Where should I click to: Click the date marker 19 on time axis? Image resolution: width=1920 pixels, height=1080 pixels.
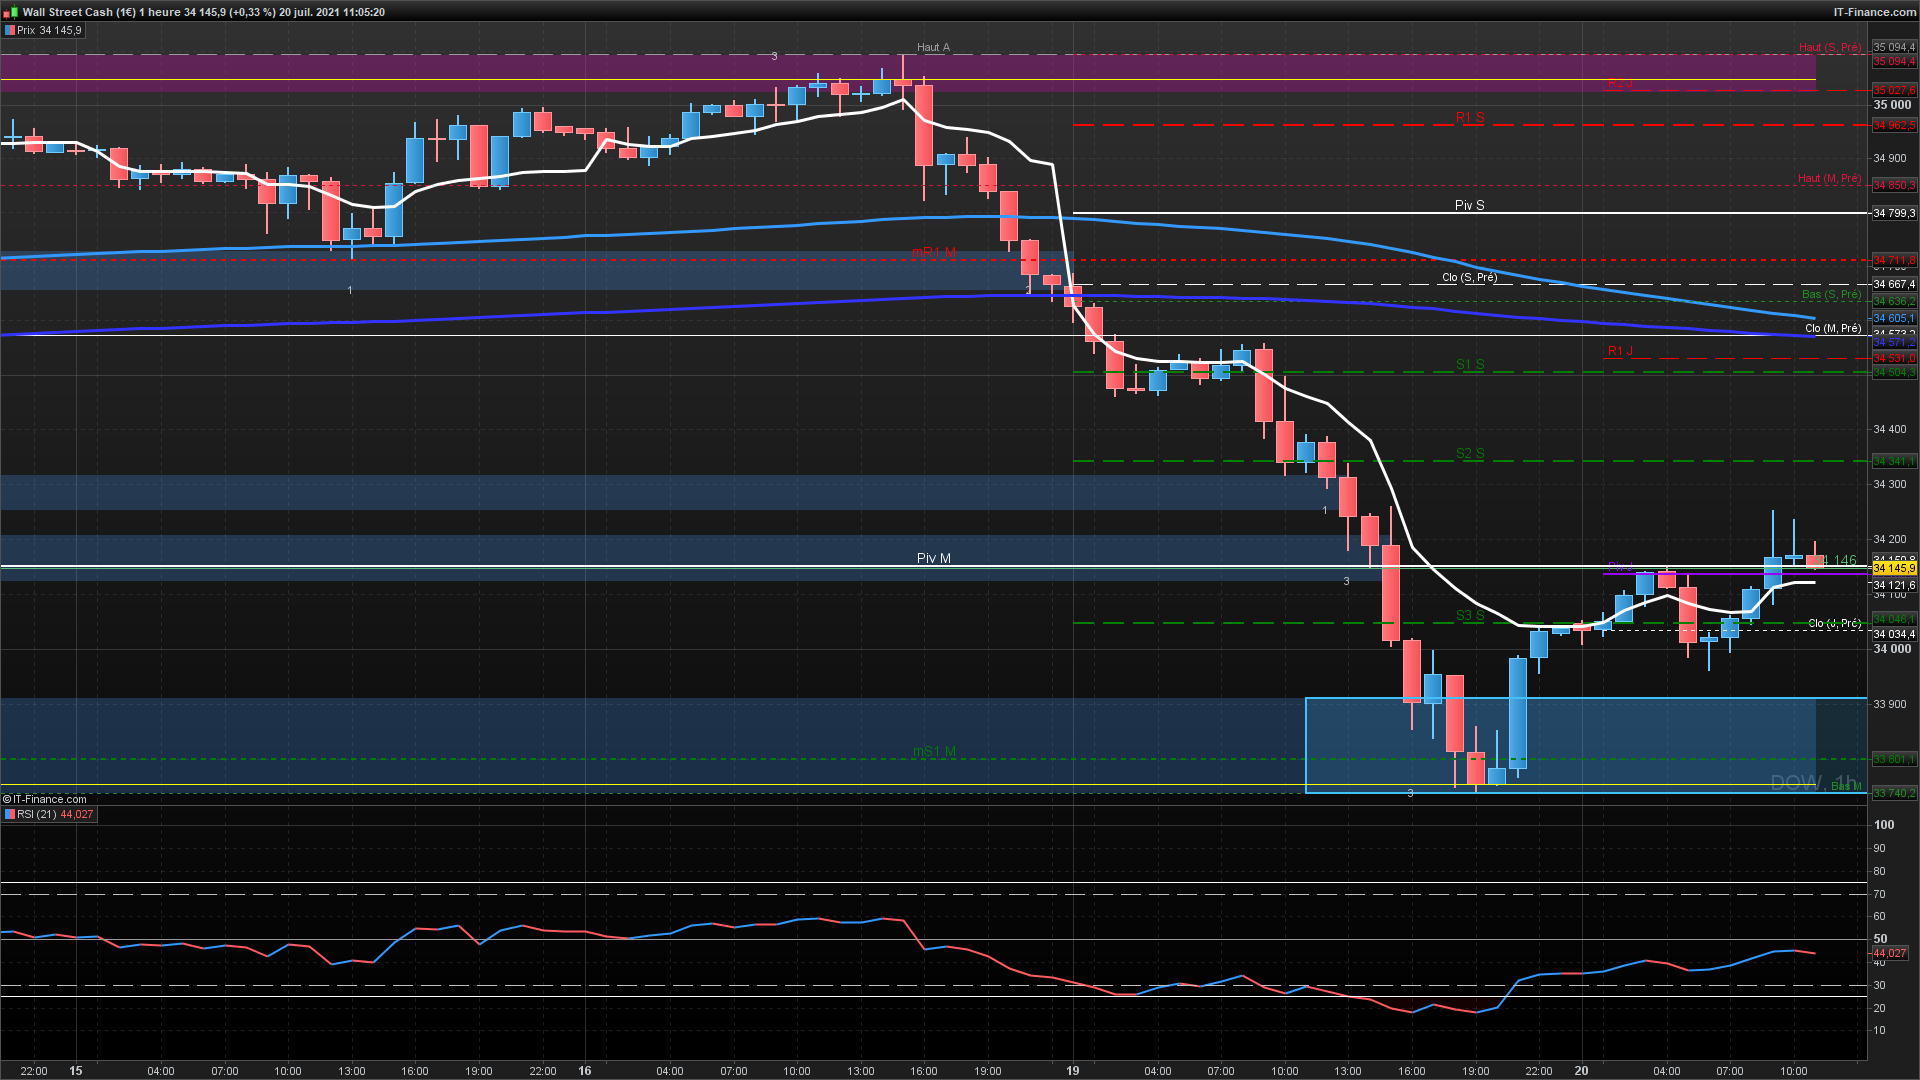tap(1073, 1070)
